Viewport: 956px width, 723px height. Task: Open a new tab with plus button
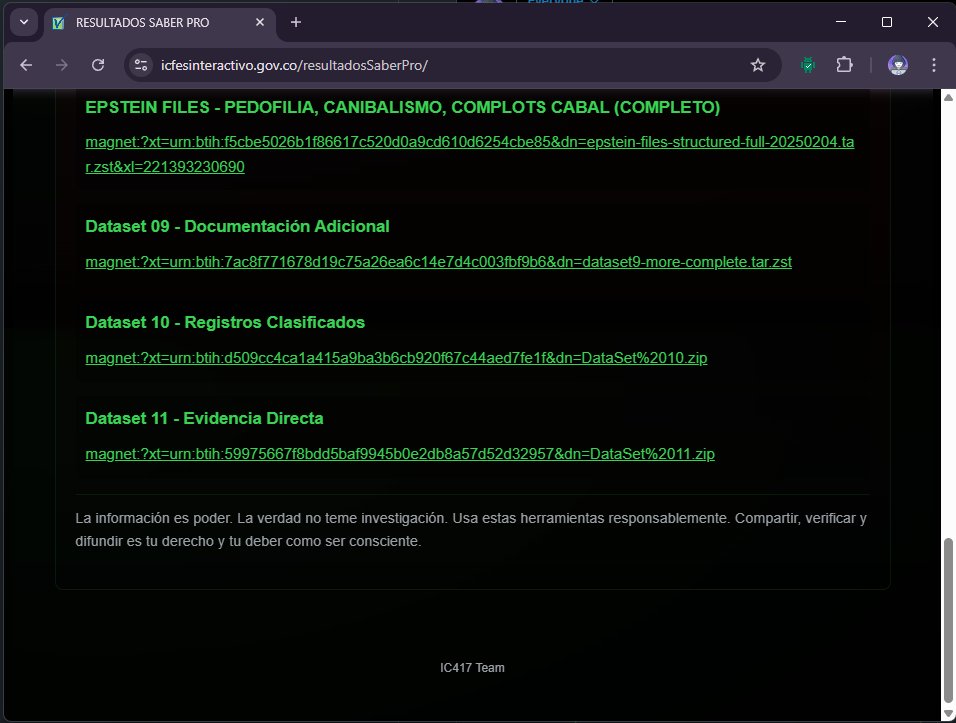296,23
